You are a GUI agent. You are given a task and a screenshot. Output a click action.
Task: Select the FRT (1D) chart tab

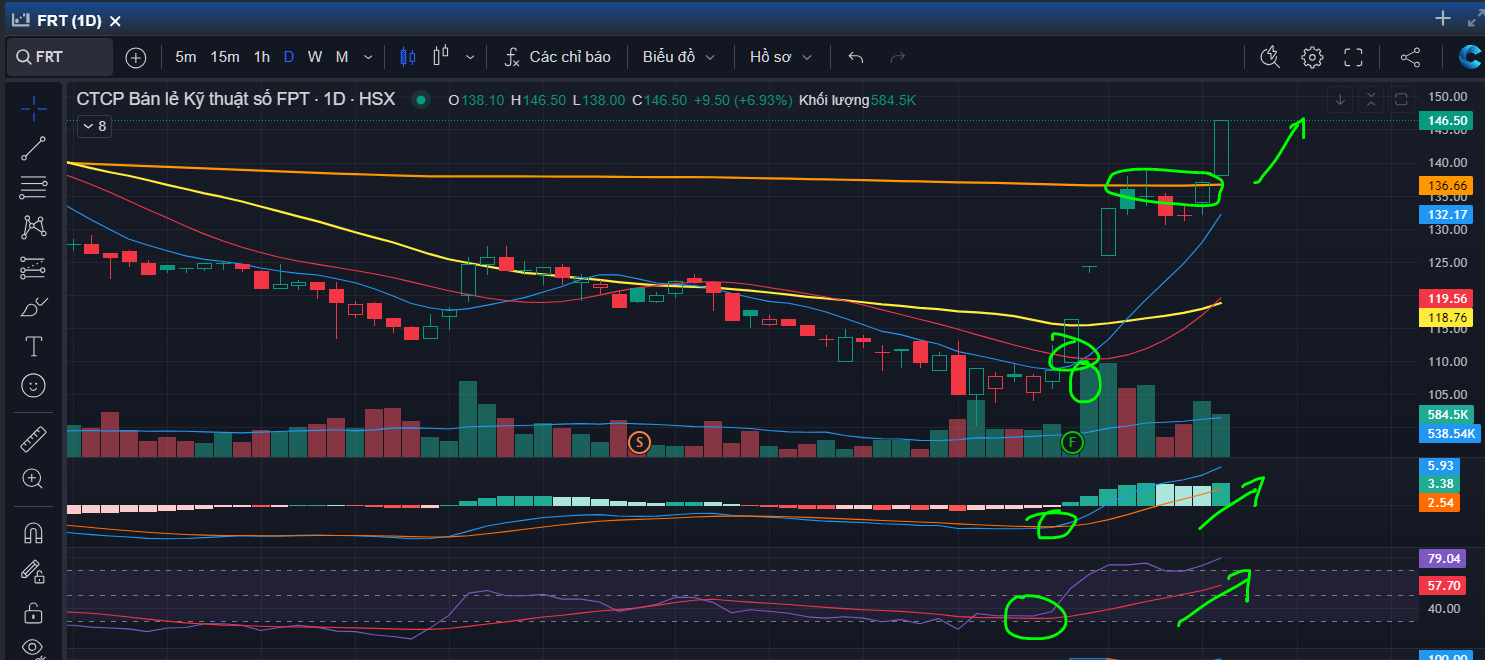68,21
